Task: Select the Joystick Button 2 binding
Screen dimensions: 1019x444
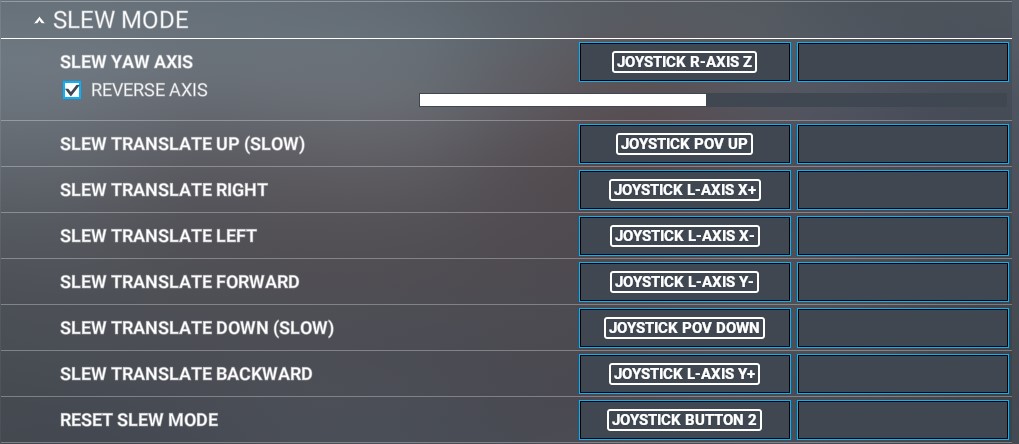Action: point(685,420)
